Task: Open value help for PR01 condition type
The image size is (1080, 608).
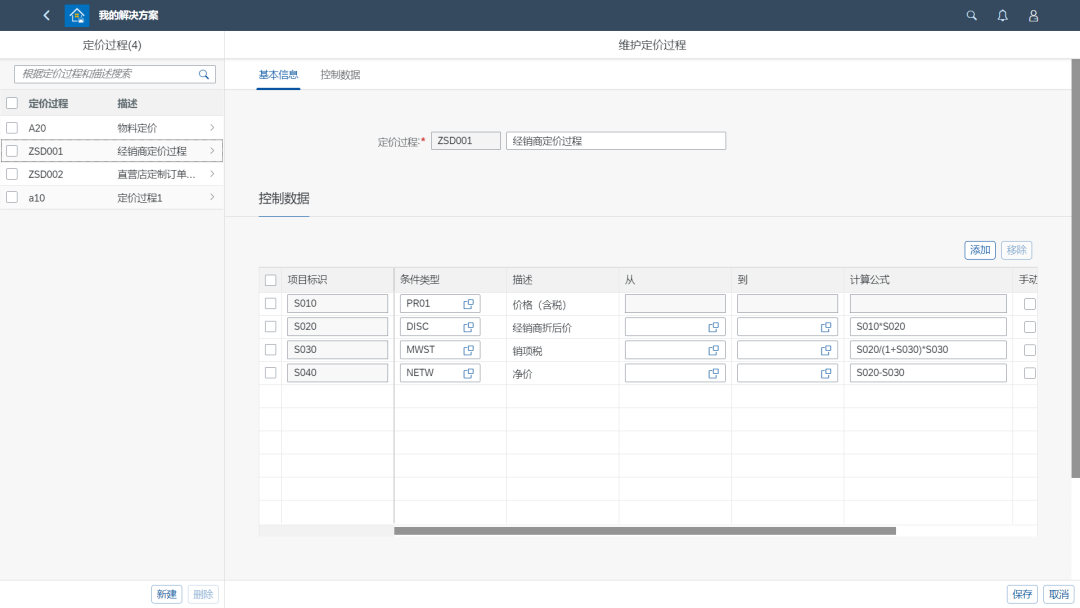Action: (468, 303)
